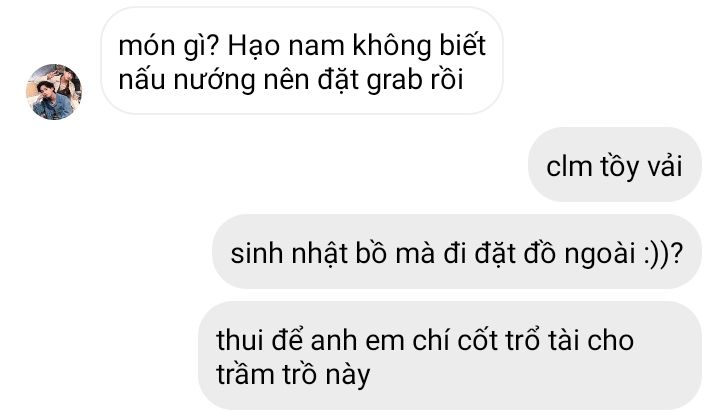720x413 pixels.
Task: Click the ':))?' emoticon text in sent message
Action: 663,253
